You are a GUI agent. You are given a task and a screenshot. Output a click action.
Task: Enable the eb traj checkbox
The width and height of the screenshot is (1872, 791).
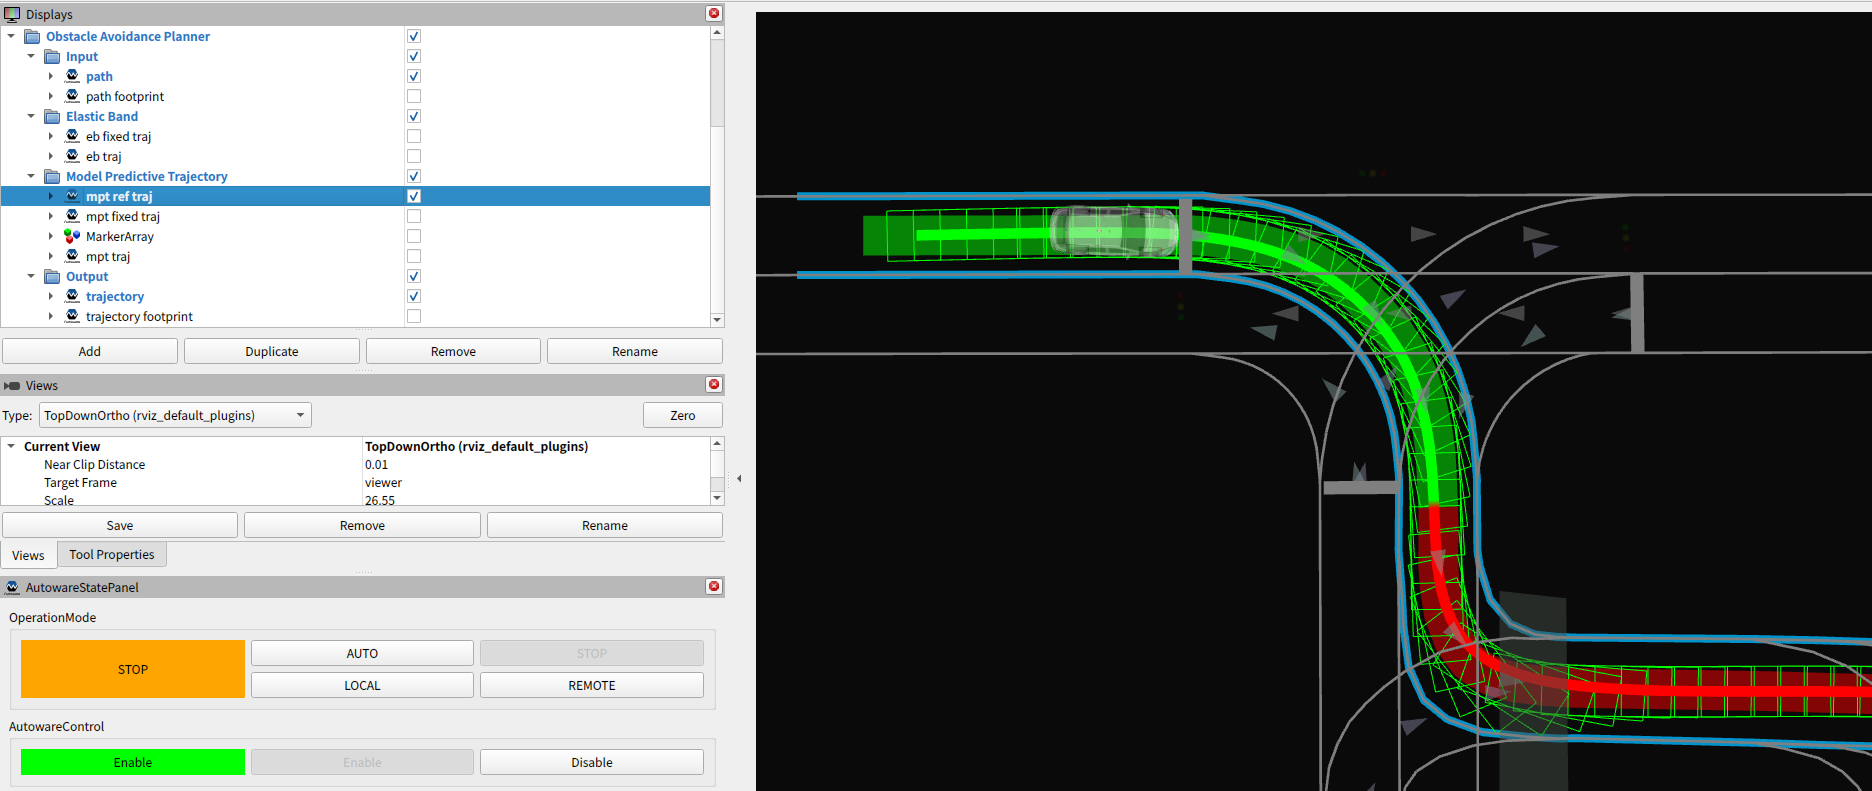(x=414, y=156)
